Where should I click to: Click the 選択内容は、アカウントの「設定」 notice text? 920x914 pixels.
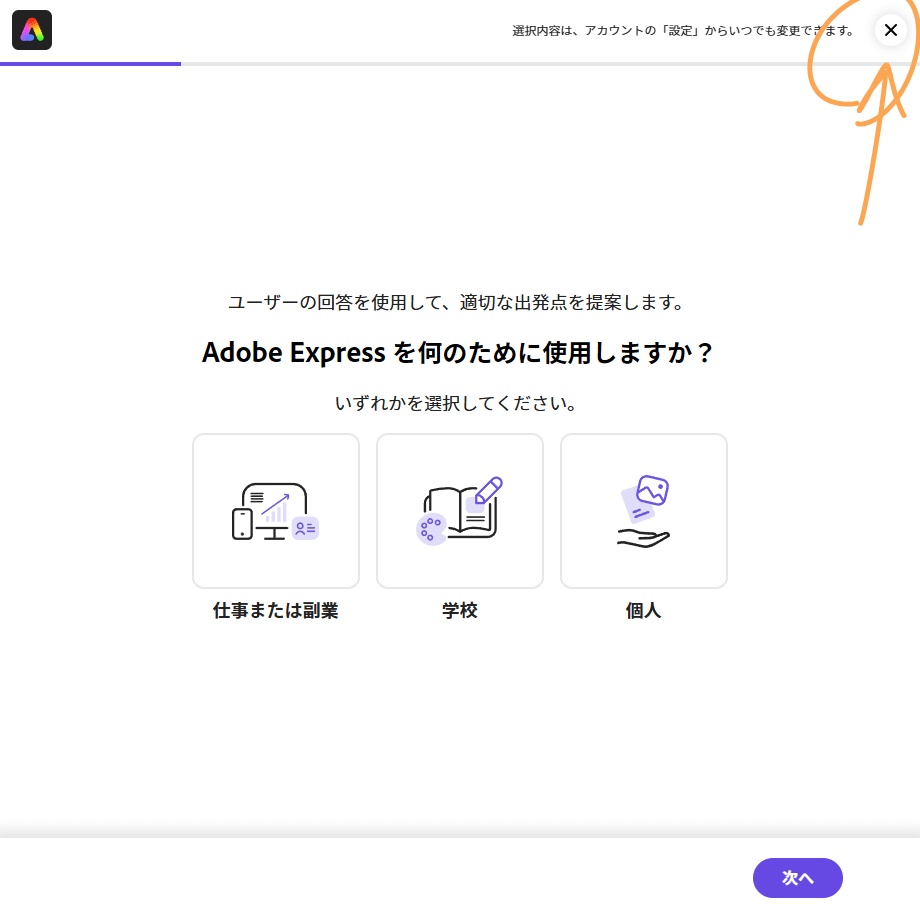click(684, 31)
